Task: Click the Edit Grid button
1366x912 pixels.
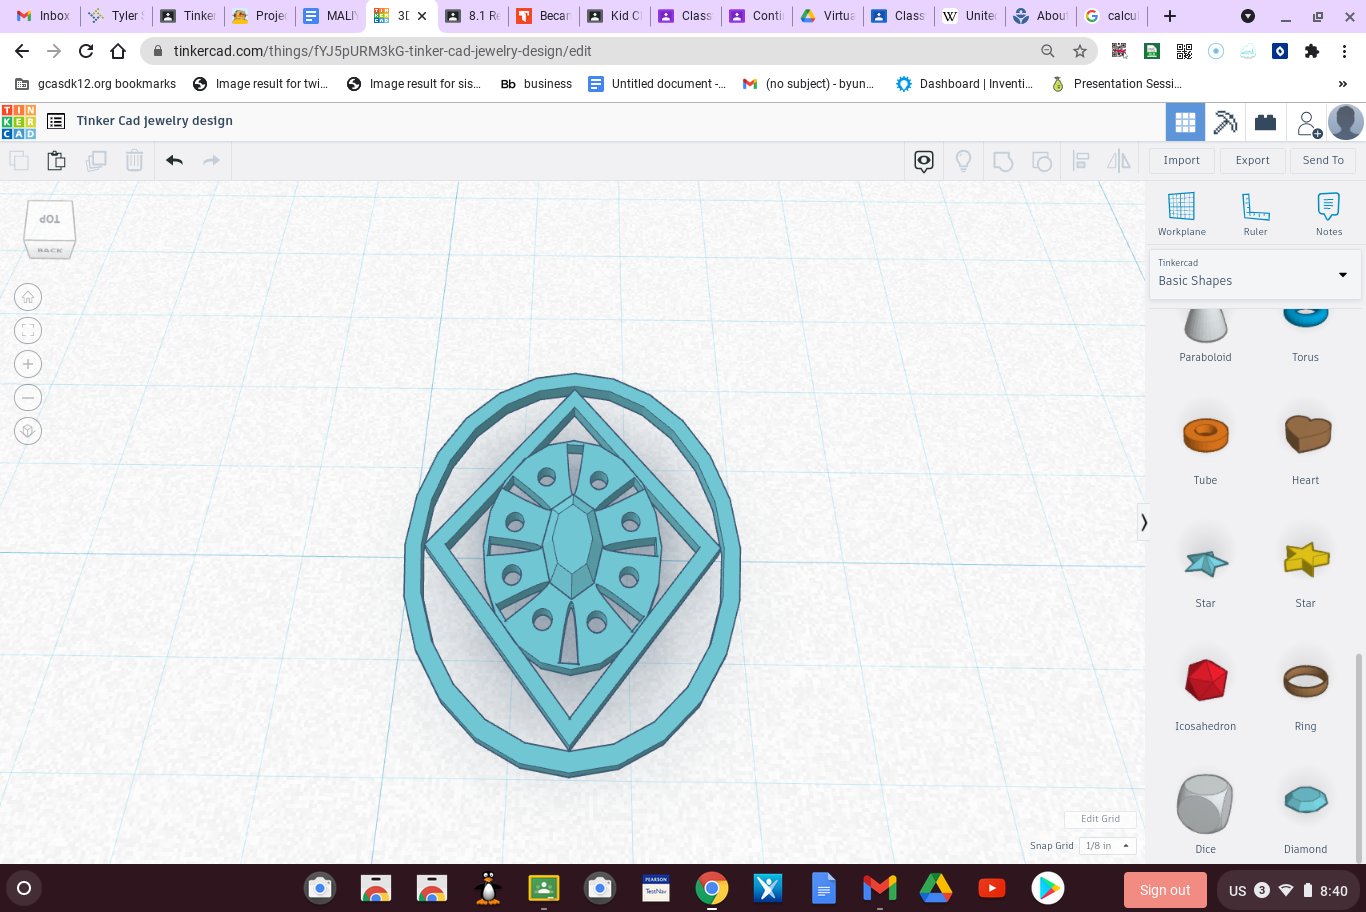Action: click(x=1100, y=818)
